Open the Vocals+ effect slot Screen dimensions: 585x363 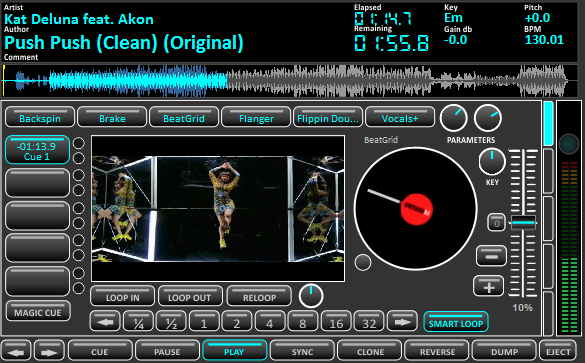pyautogui.click(x=400, y=117)
